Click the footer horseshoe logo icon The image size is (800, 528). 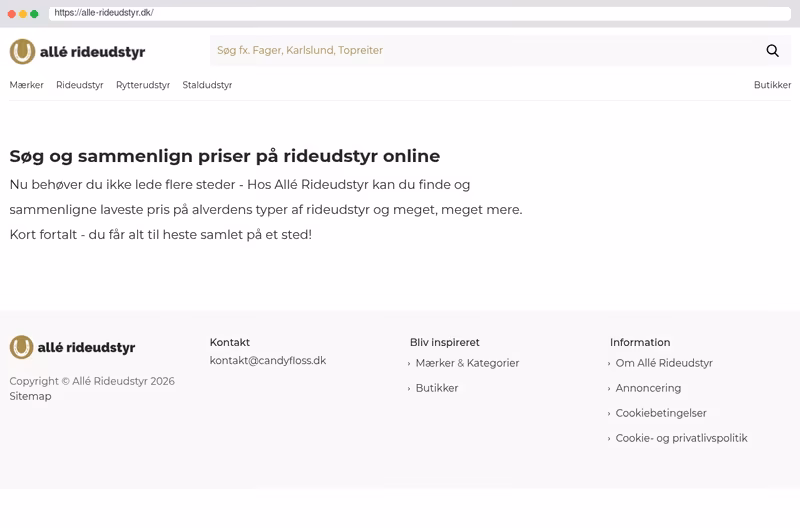pyautogui.click(x=21, y=347)
